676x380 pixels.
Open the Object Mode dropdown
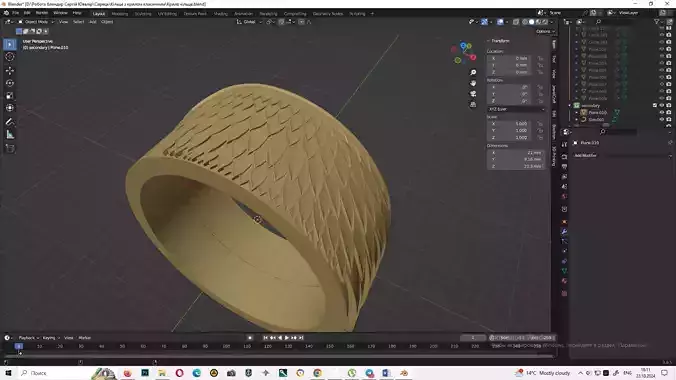pos(36,22)
